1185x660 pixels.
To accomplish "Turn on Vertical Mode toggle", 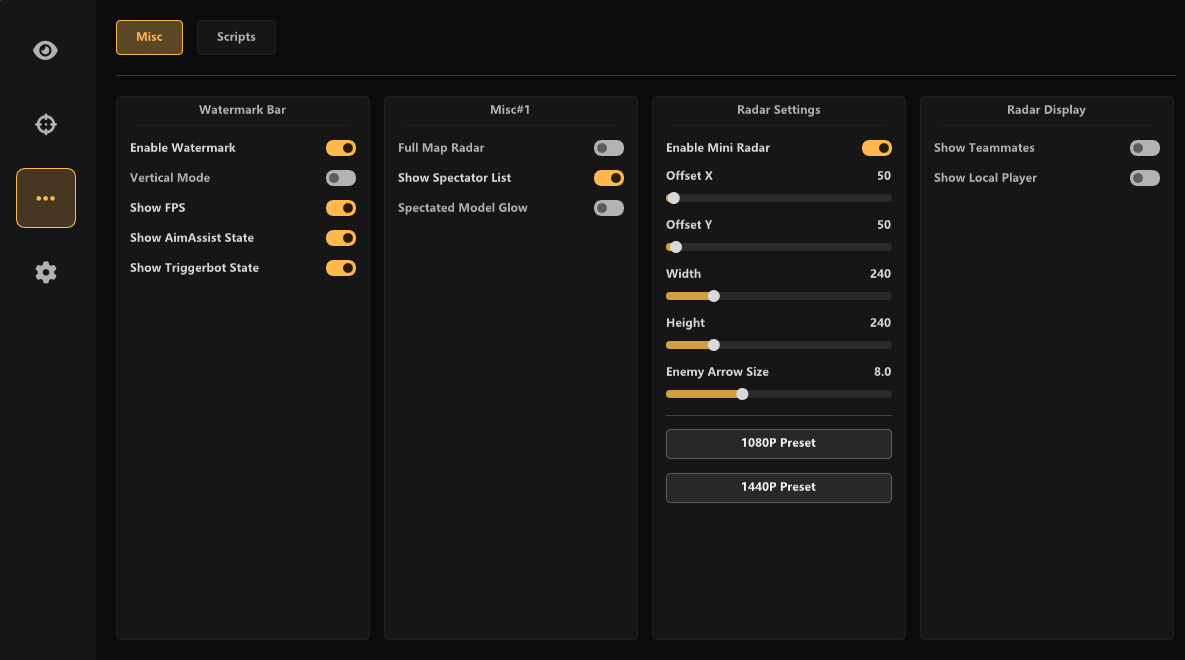I will 341,178.
